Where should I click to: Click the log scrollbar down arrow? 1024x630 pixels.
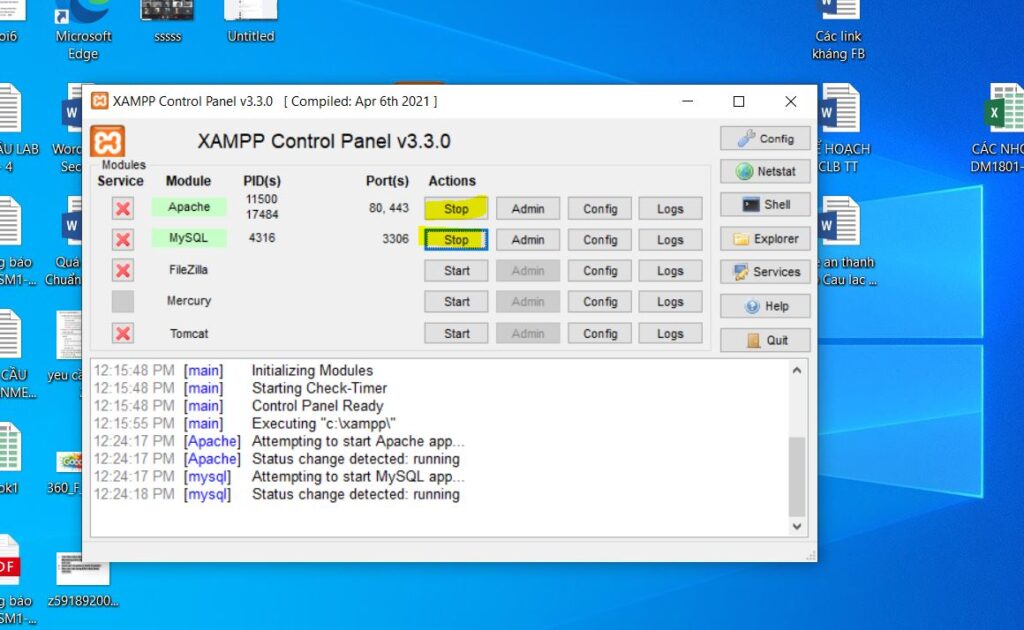tap(797, 526)
